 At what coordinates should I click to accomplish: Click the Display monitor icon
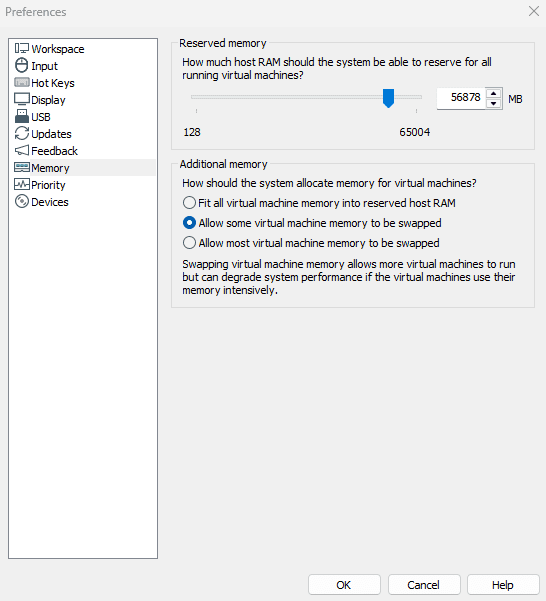(x=22, y=99)
